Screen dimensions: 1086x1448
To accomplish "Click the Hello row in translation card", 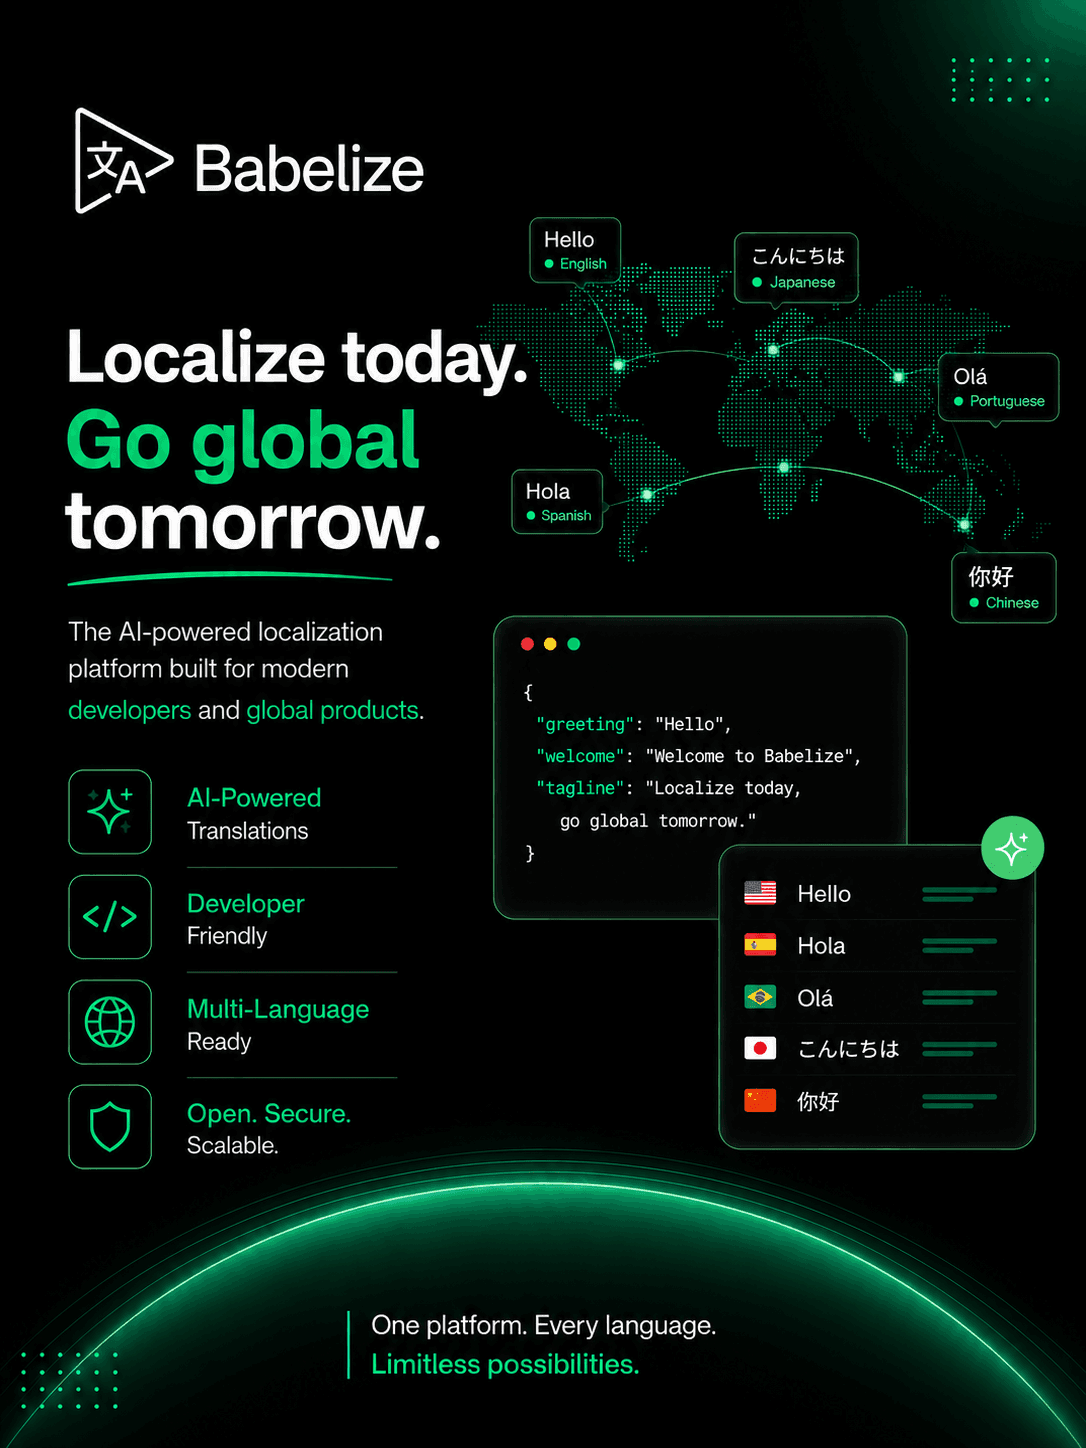I will [x=877, y=893].
